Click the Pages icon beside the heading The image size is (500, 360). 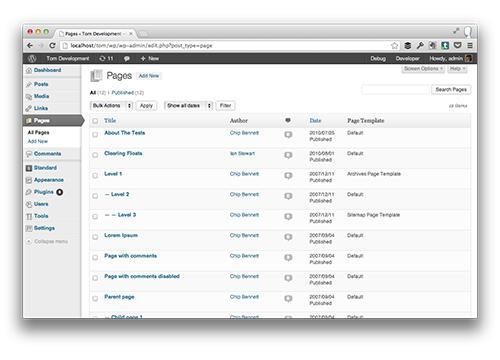(96, 76)
